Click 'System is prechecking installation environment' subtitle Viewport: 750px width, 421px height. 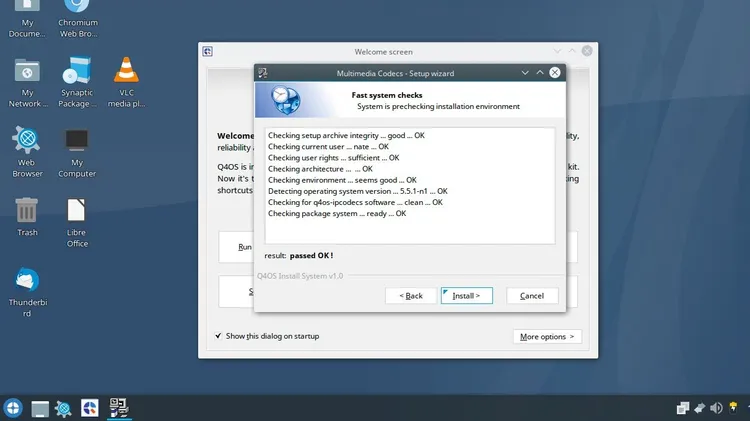pos(438,106)
